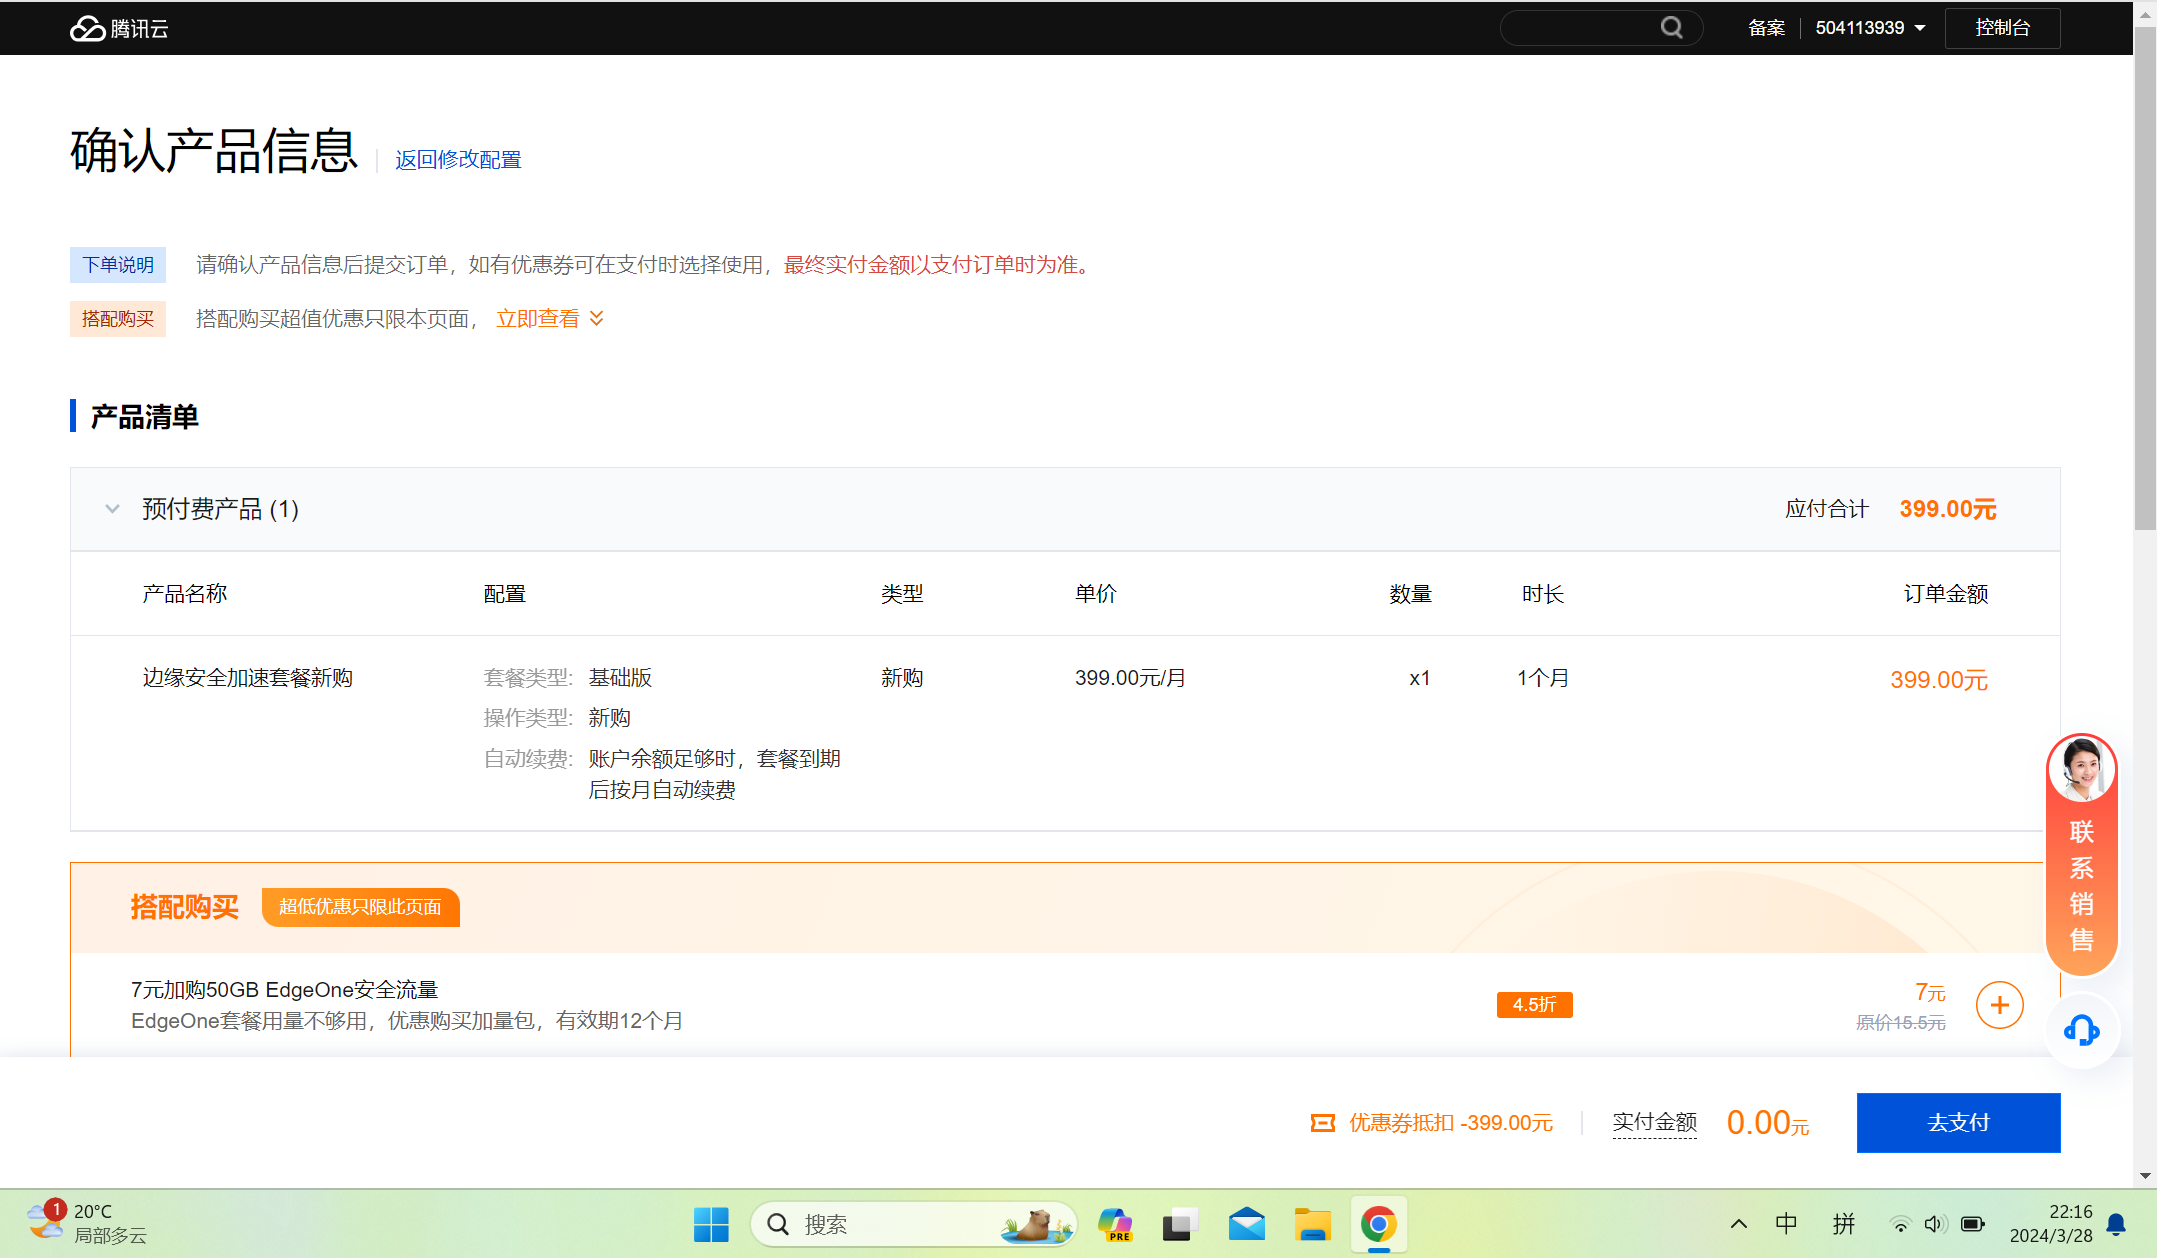The width and height of the screenshot is (2157, 1258).
Task: Click 7元加购50GB EdgeOne安全流量 title
Action: 285,990
